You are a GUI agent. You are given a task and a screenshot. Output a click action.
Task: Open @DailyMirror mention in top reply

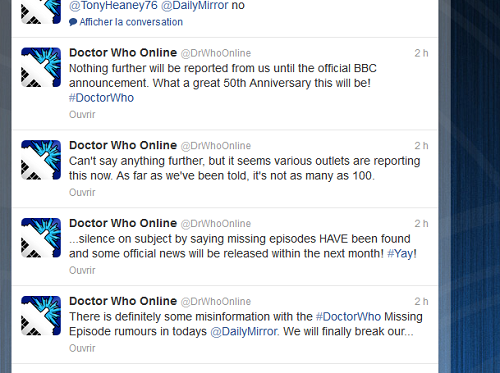click(195, 5)
